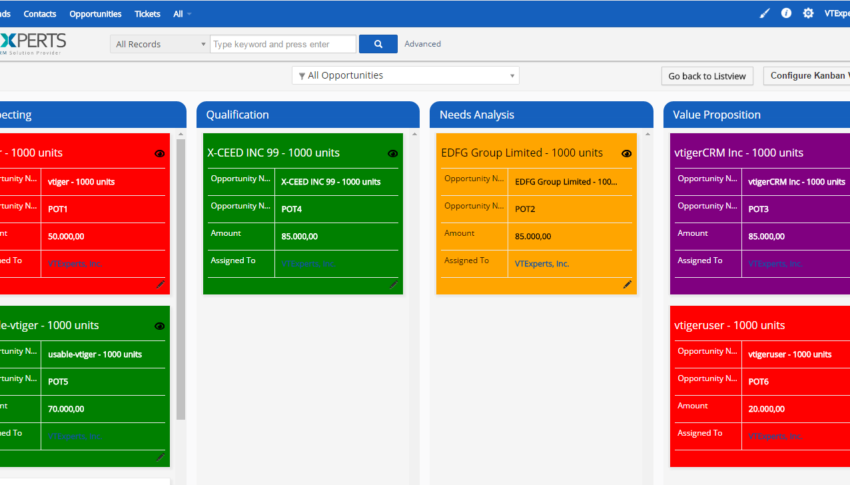This screenshot has width=850, height=485.
Task: Open the All menu dropdown arrow
Action: pos(189,14)
